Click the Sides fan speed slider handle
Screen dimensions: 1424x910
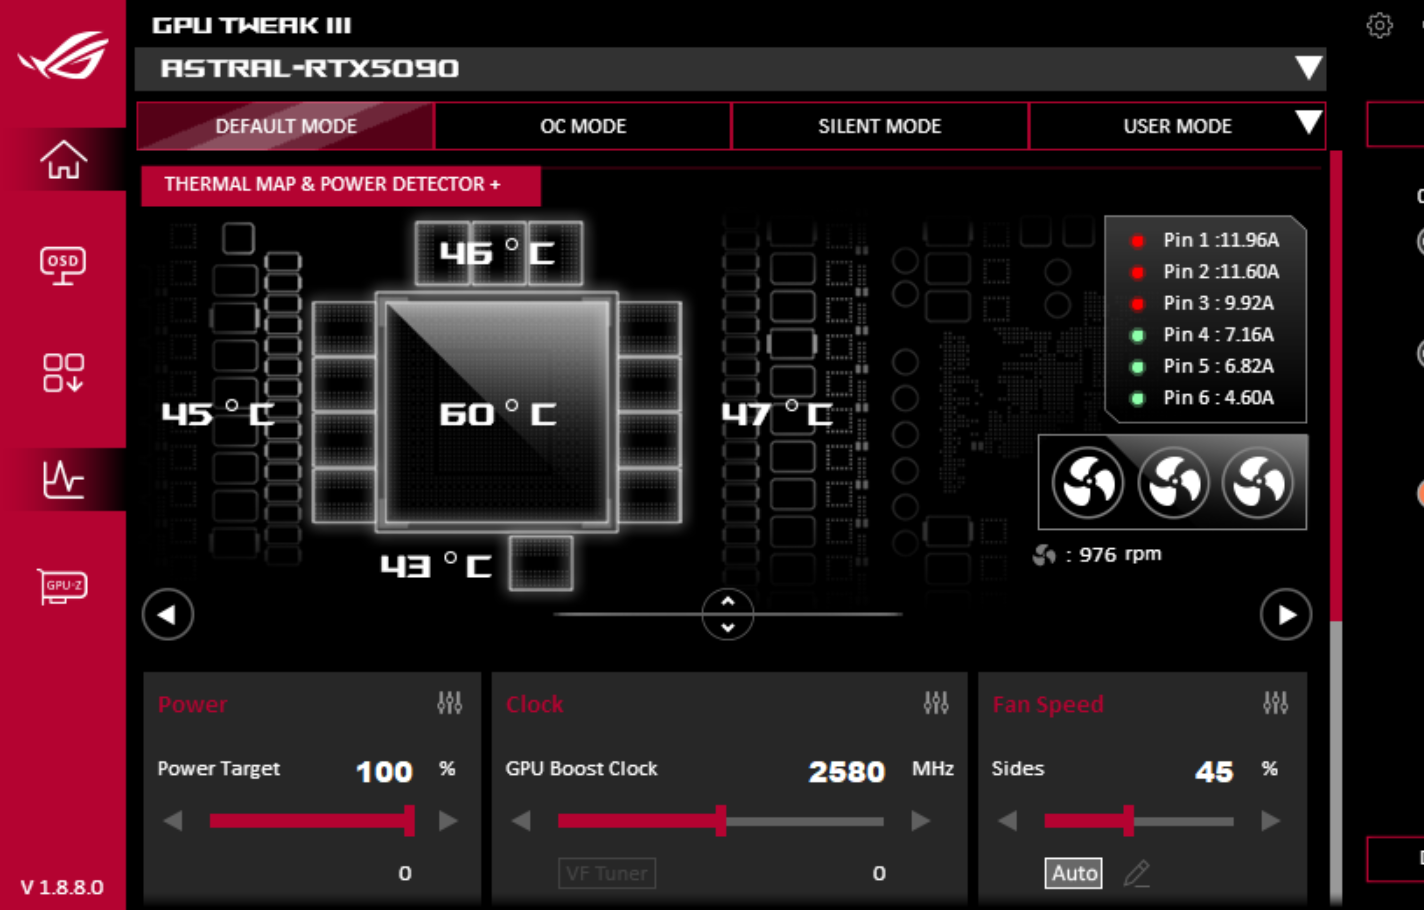pyautogui.click(x=1128, y=821)
